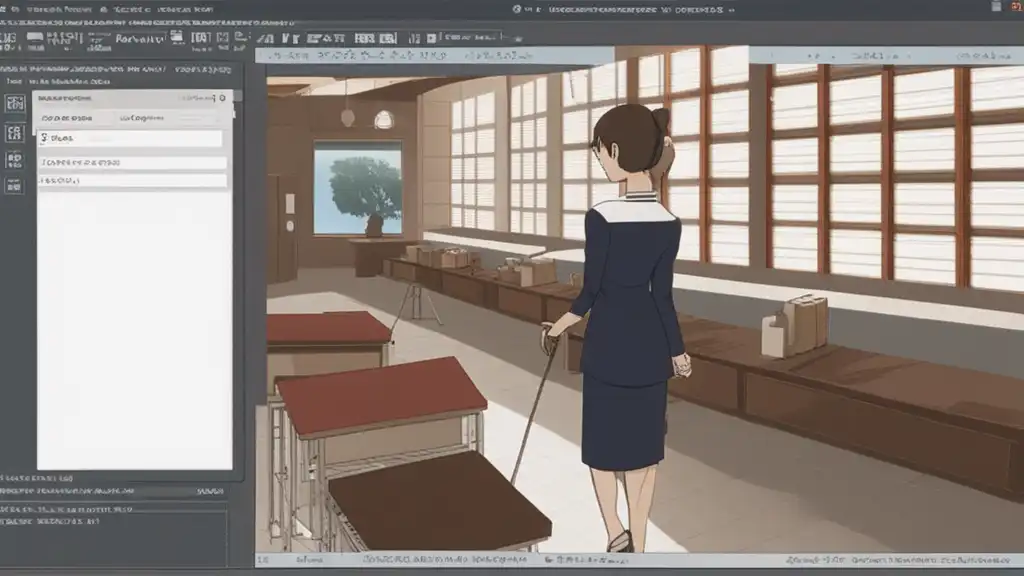
Task: Click the first square icon in left sidebar
Action: (x=14, y=104)
